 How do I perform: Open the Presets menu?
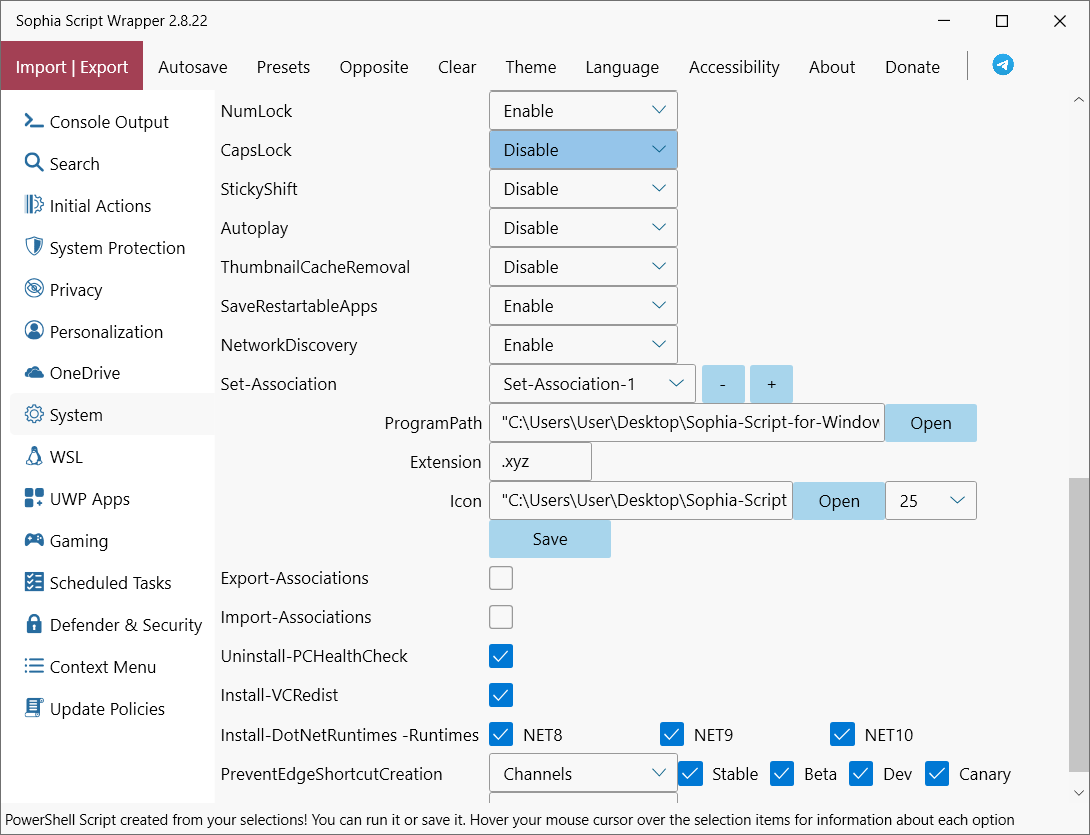[x=283, y=67]
